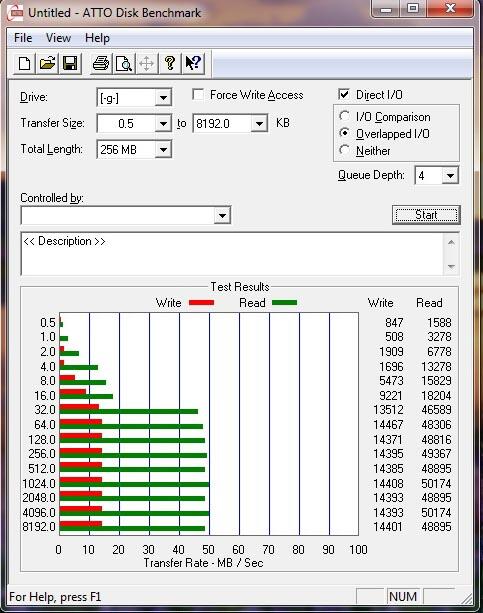Click the About question mark icon
Viewport: 483px width, 613px height.
170,63
